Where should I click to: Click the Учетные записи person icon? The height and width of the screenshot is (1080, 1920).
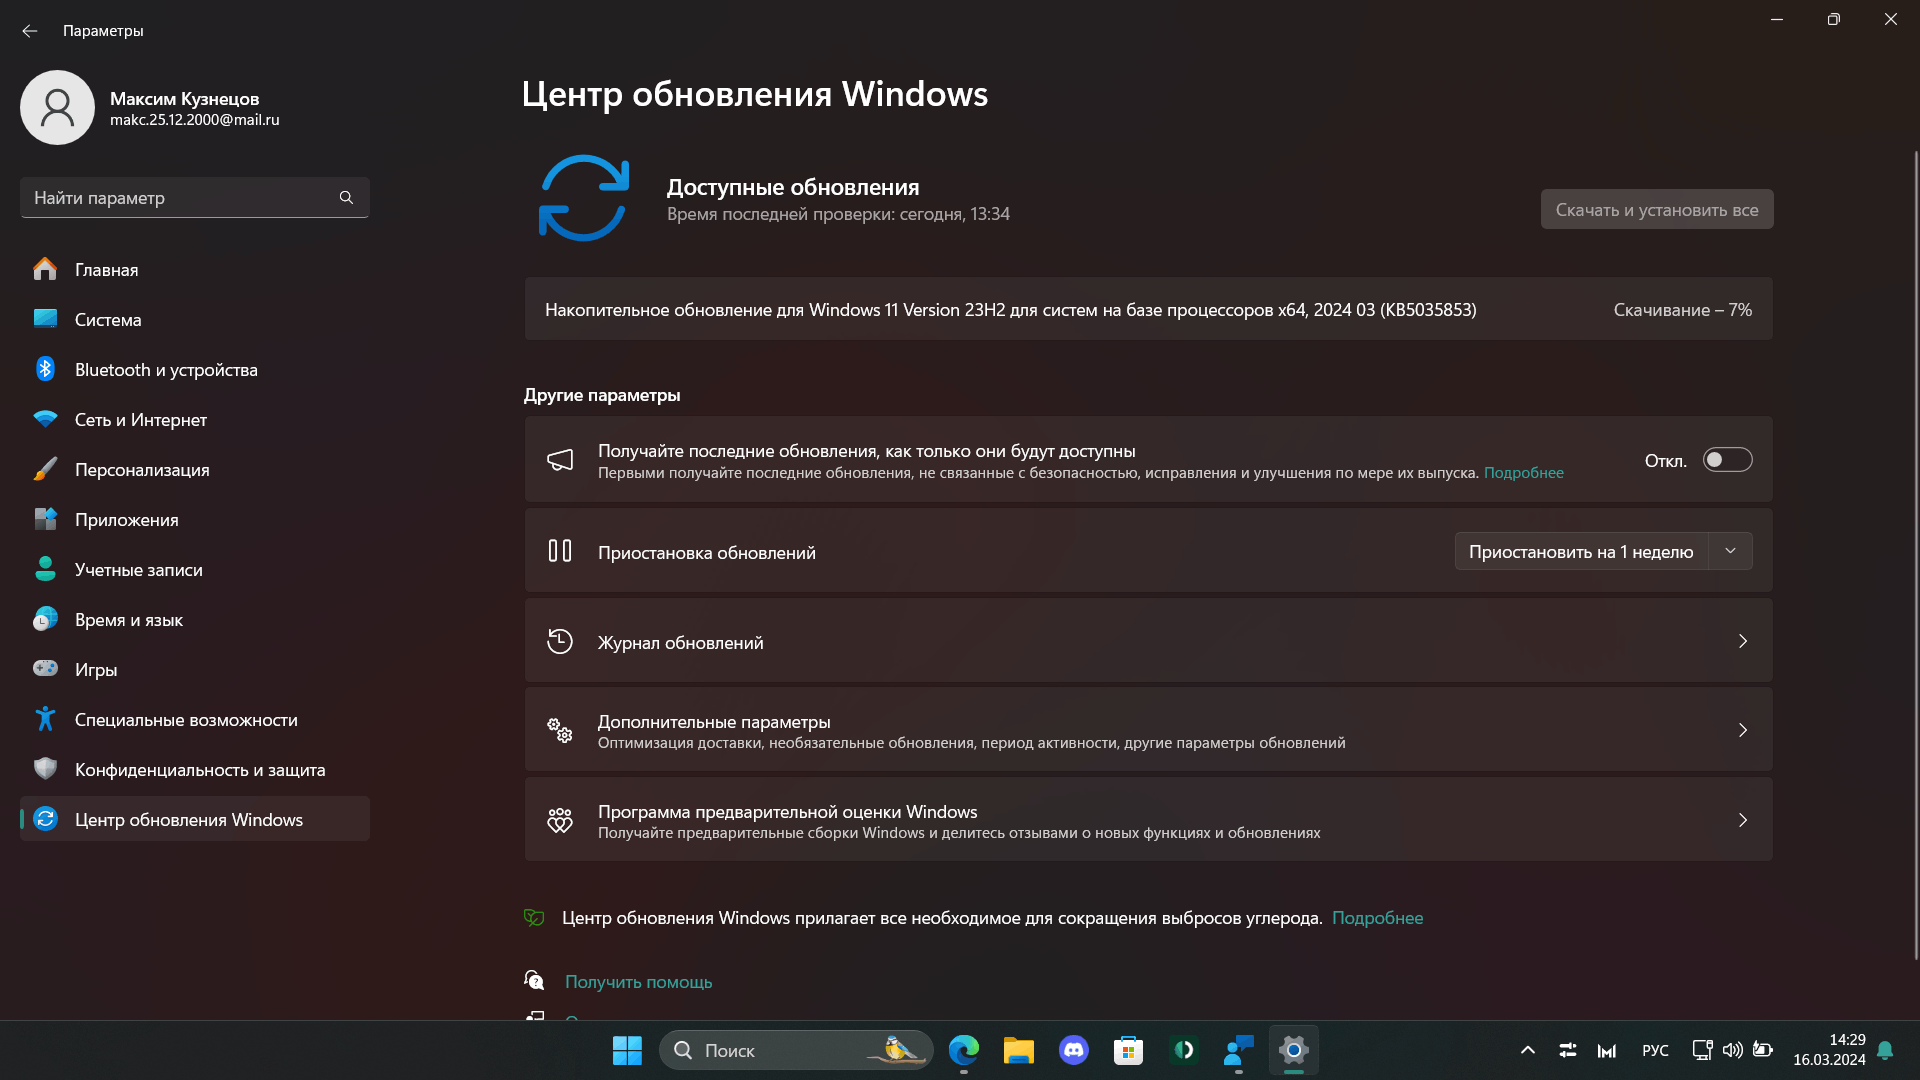45,569
